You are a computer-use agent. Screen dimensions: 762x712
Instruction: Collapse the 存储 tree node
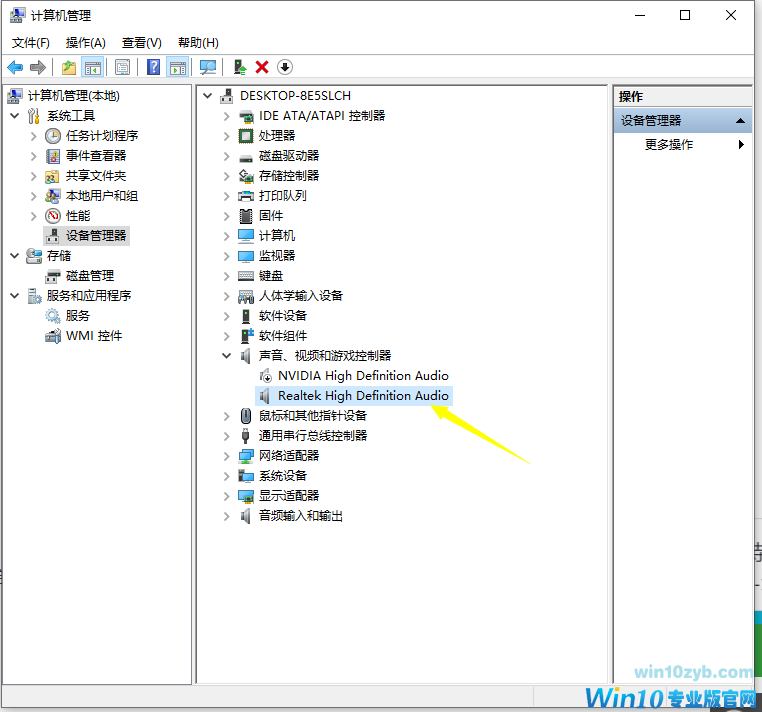pyautogui.click(x=15, y=256)
